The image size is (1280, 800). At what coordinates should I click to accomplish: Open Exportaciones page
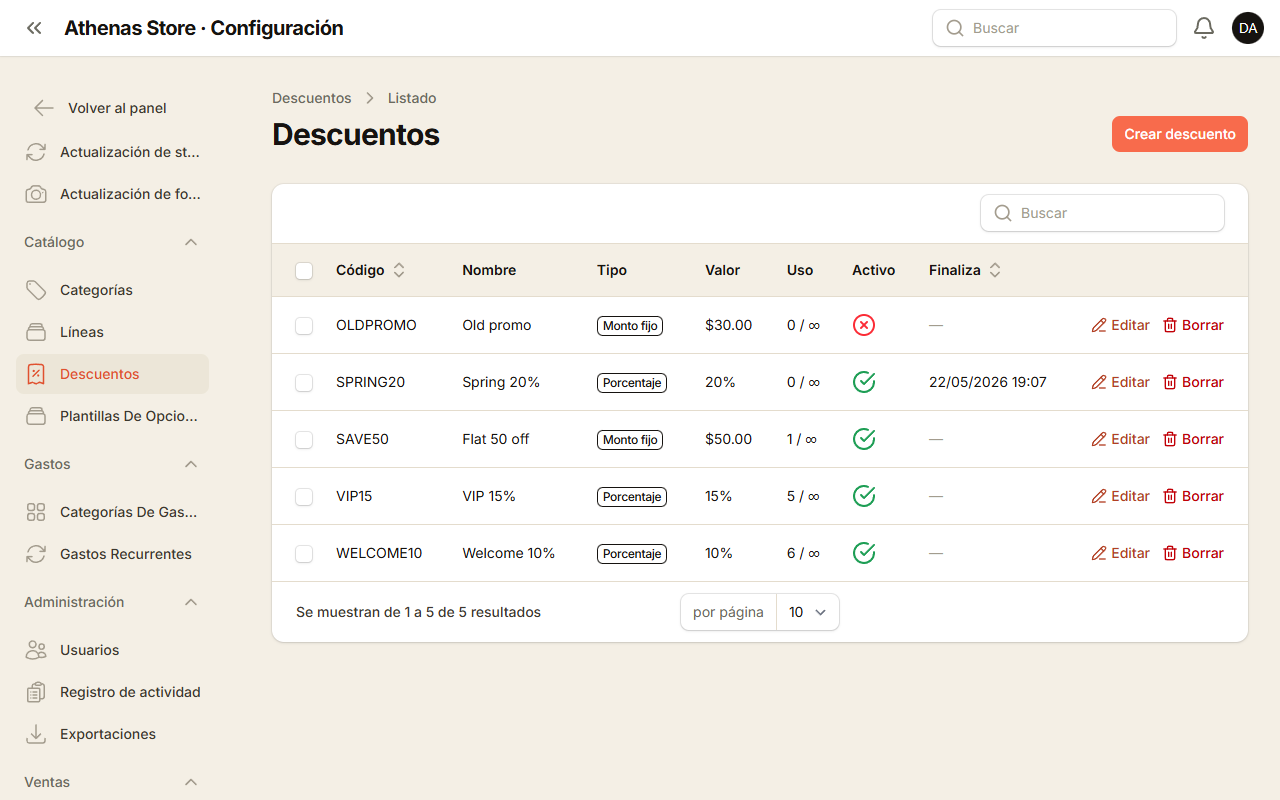click(x=112, y=734)
